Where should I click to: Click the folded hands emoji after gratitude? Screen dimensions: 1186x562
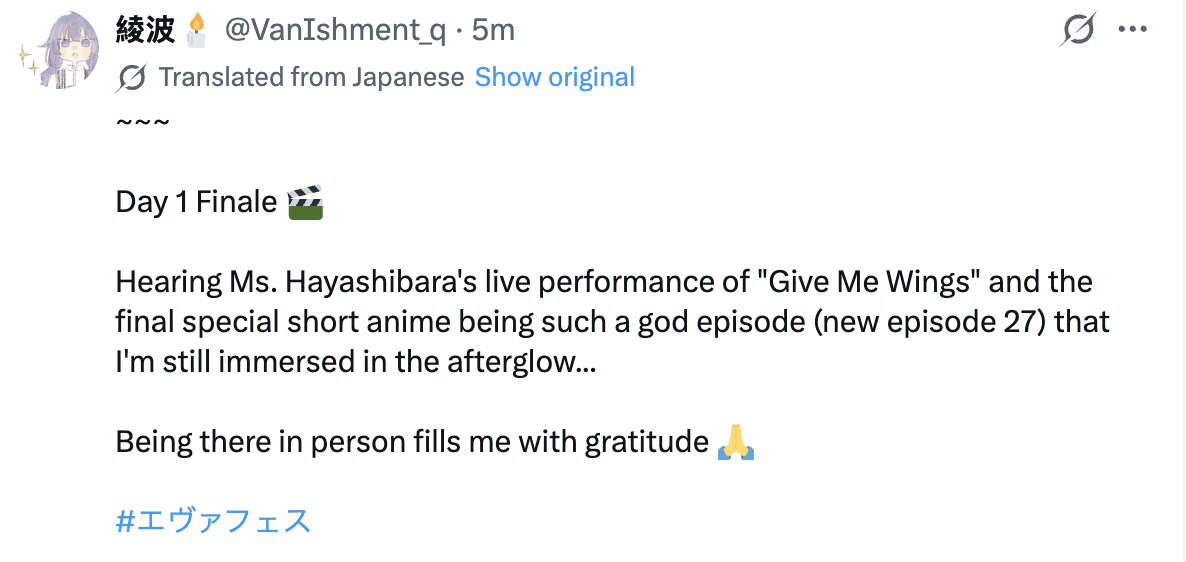[735, 442]
